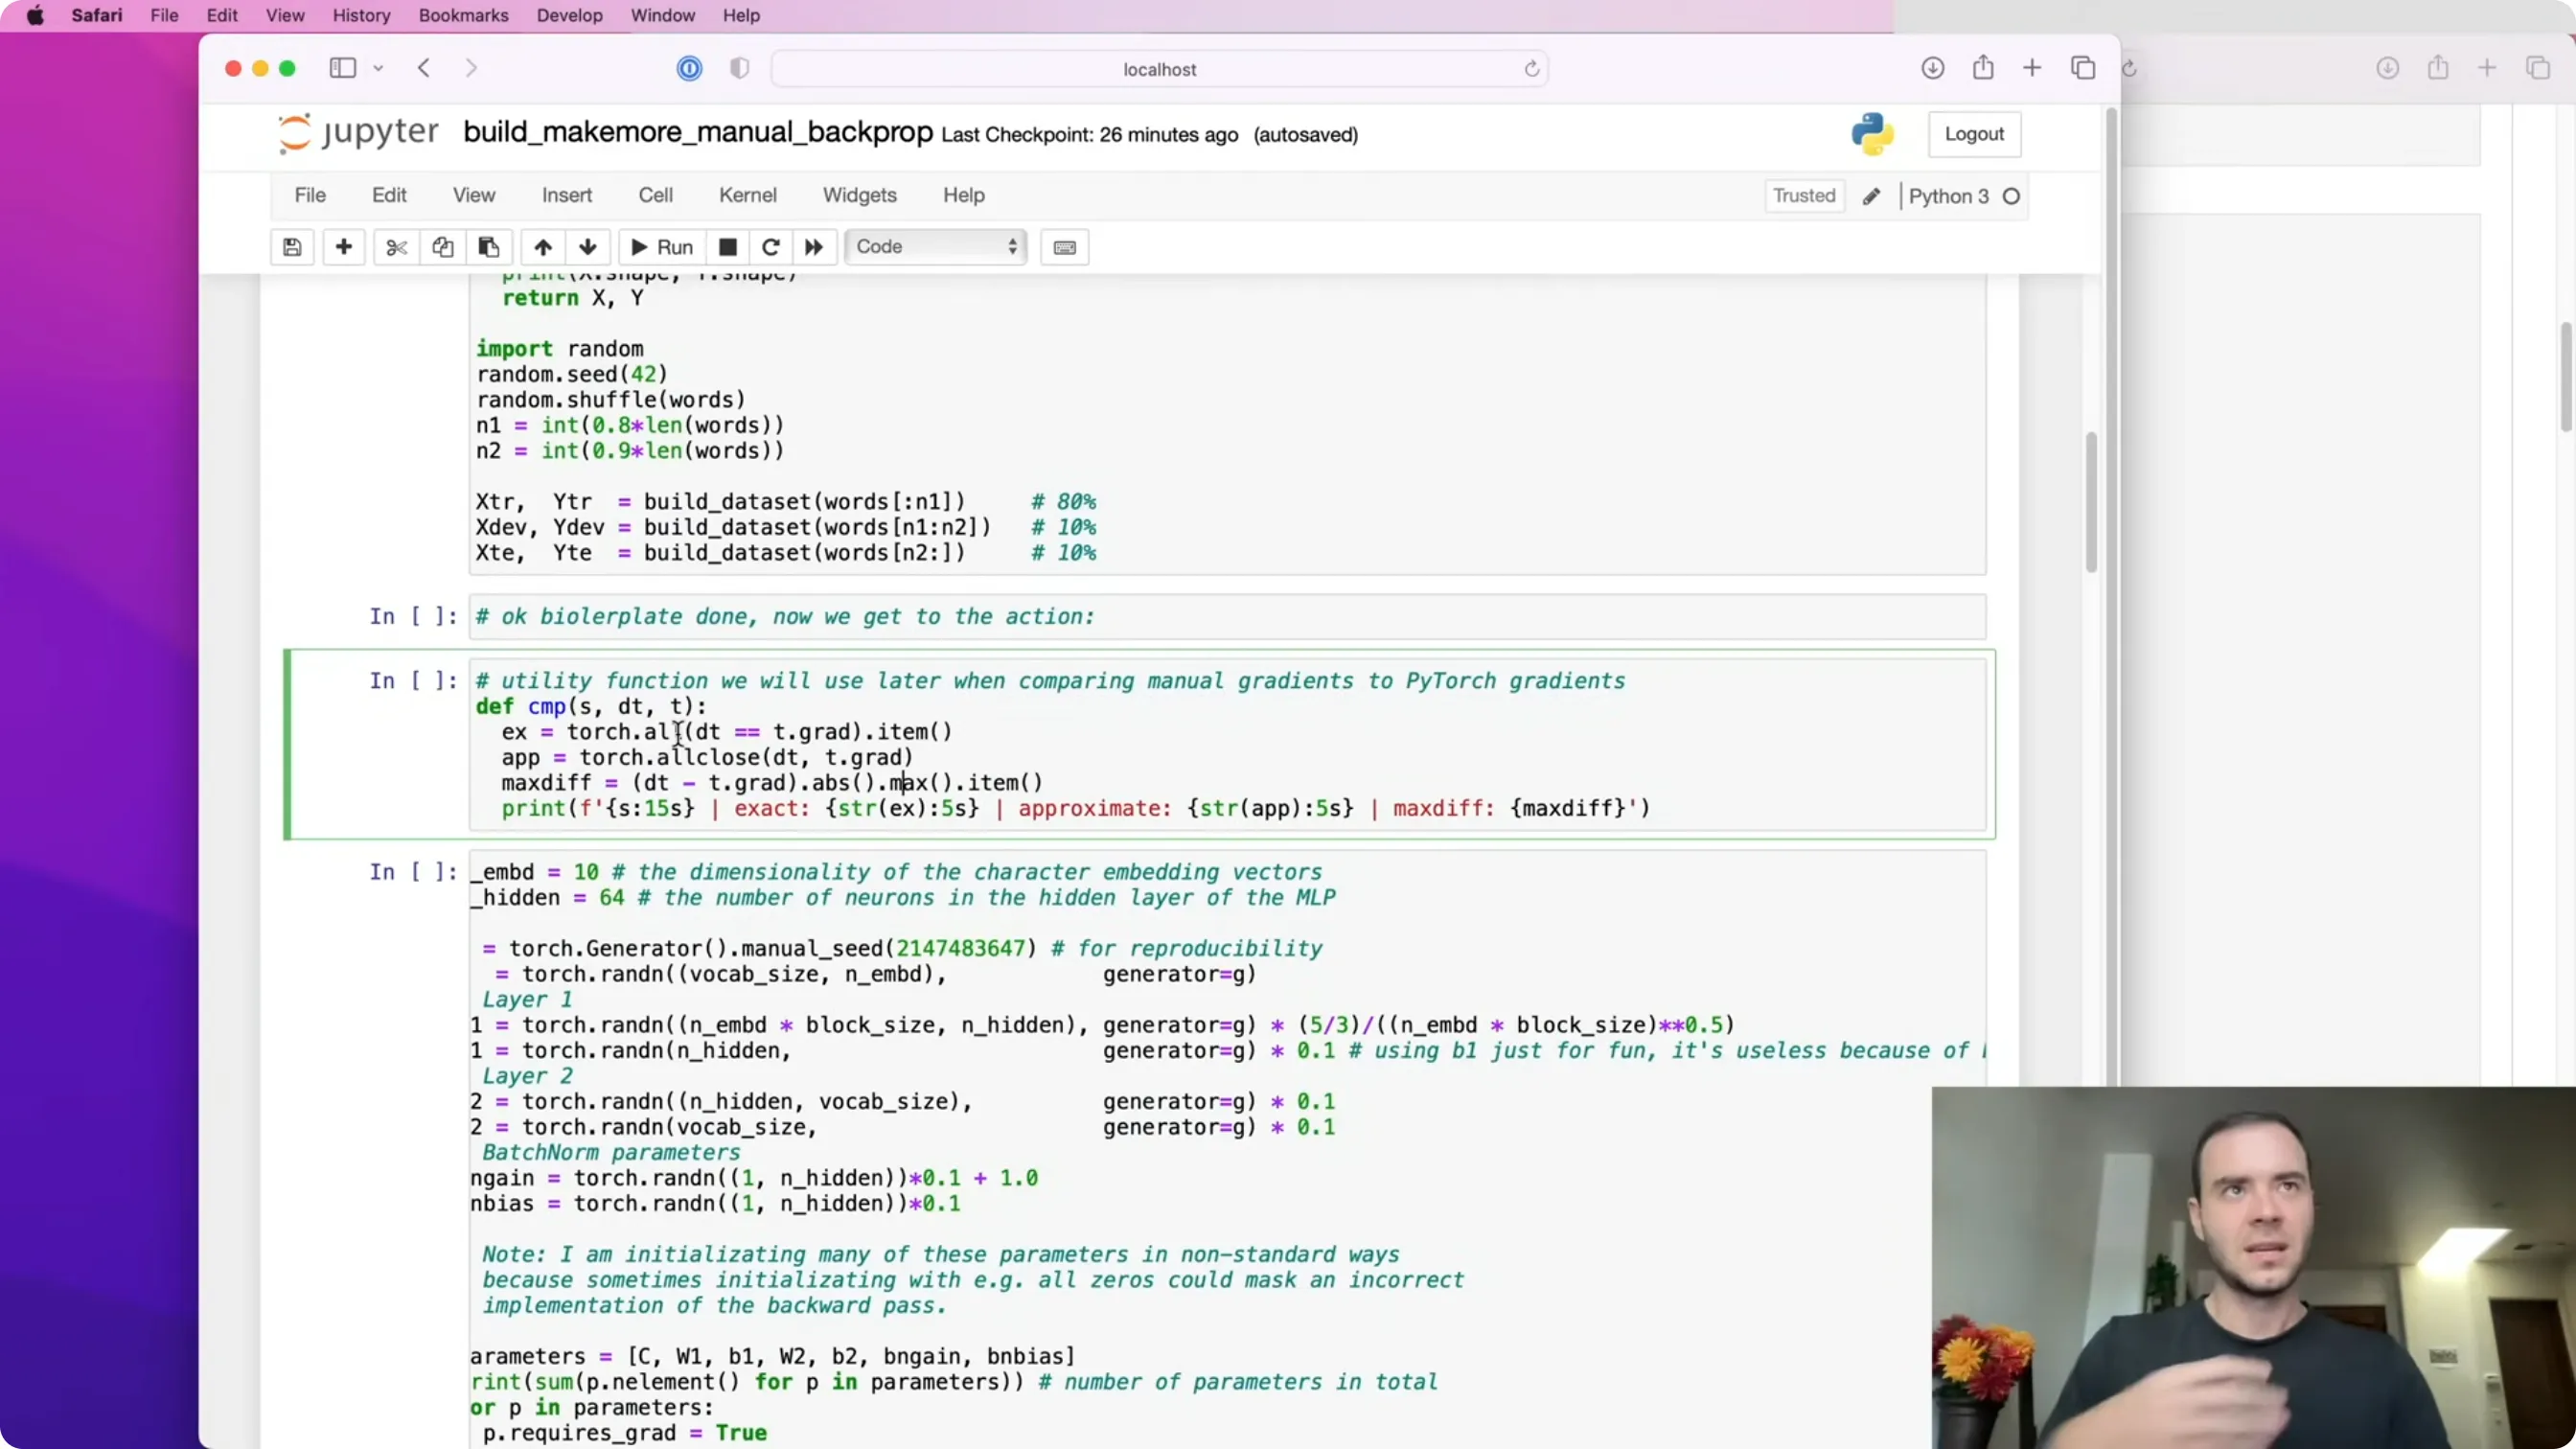2576x1449 pixels.
Task: Insert cell below with the plus icon
Action: pyautogui.click(x=344, y=247)
